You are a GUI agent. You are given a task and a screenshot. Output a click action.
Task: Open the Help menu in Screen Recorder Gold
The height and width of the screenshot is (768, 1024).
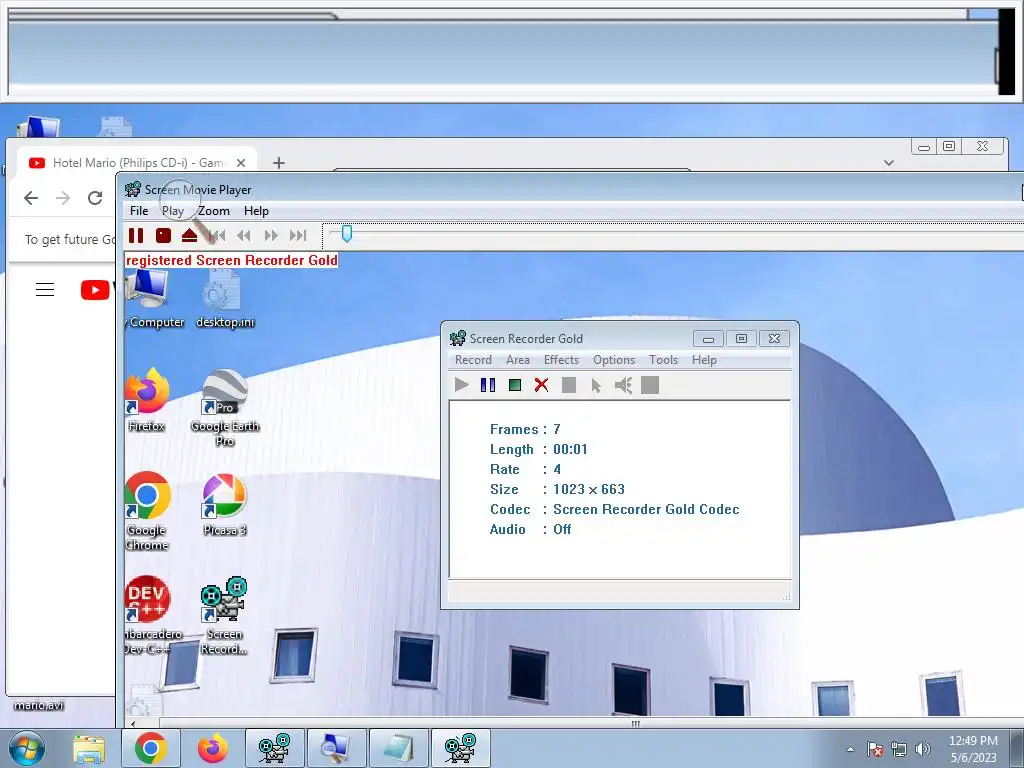[705, 360]
